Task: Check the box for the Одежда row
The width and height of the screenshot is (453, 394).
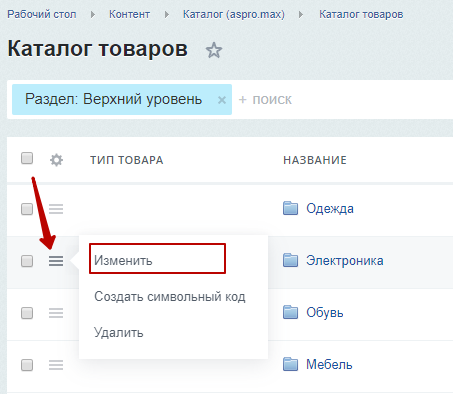Action: [27, 209]
